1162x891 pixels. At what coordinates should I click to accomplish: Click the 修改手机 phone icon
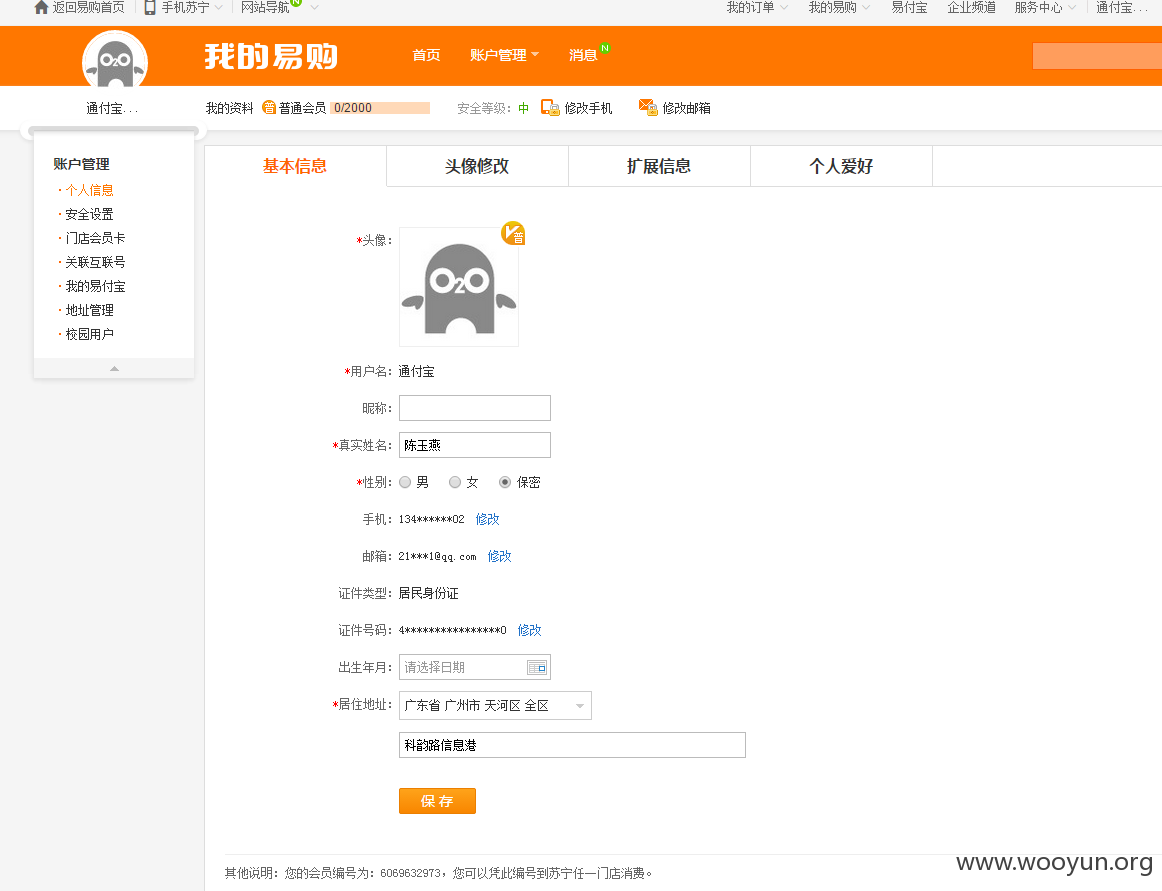[550, 107]
